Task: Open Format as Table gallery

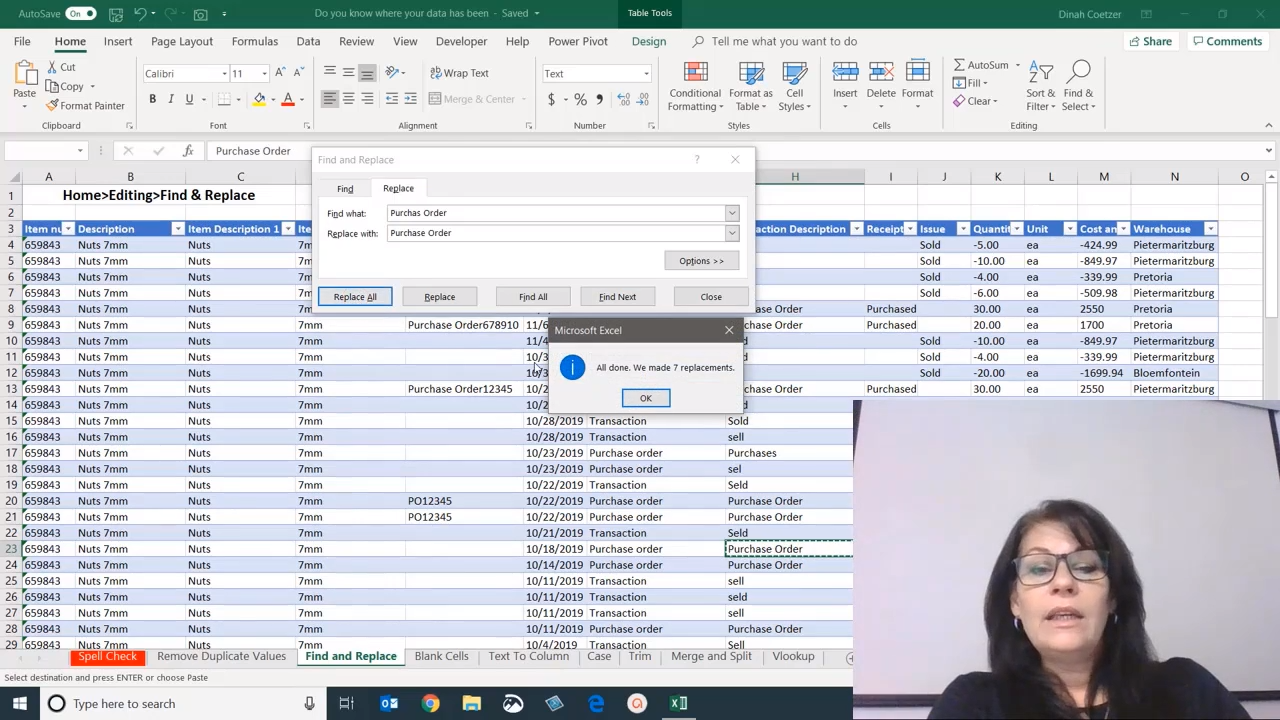Action: [x=751, y=87]
